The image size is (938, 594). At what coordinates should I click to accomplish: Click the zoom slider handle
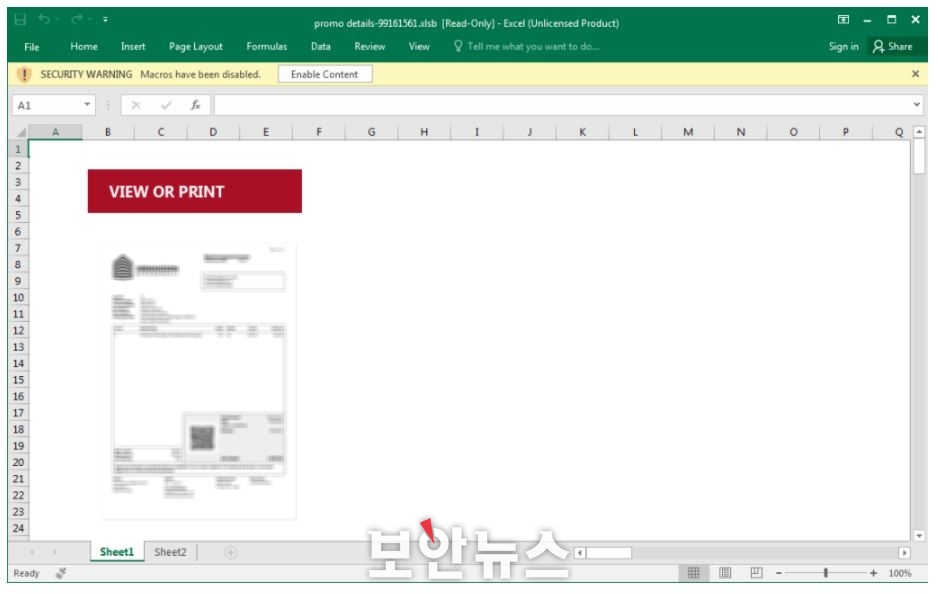pos(827,574)
